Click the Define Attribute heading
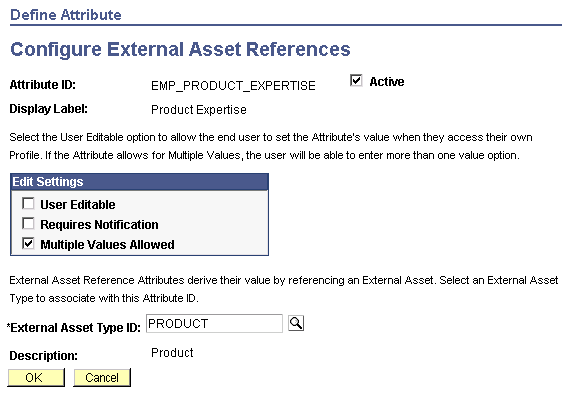This screenshot has width=568, height=396. (x=66, y=15)
